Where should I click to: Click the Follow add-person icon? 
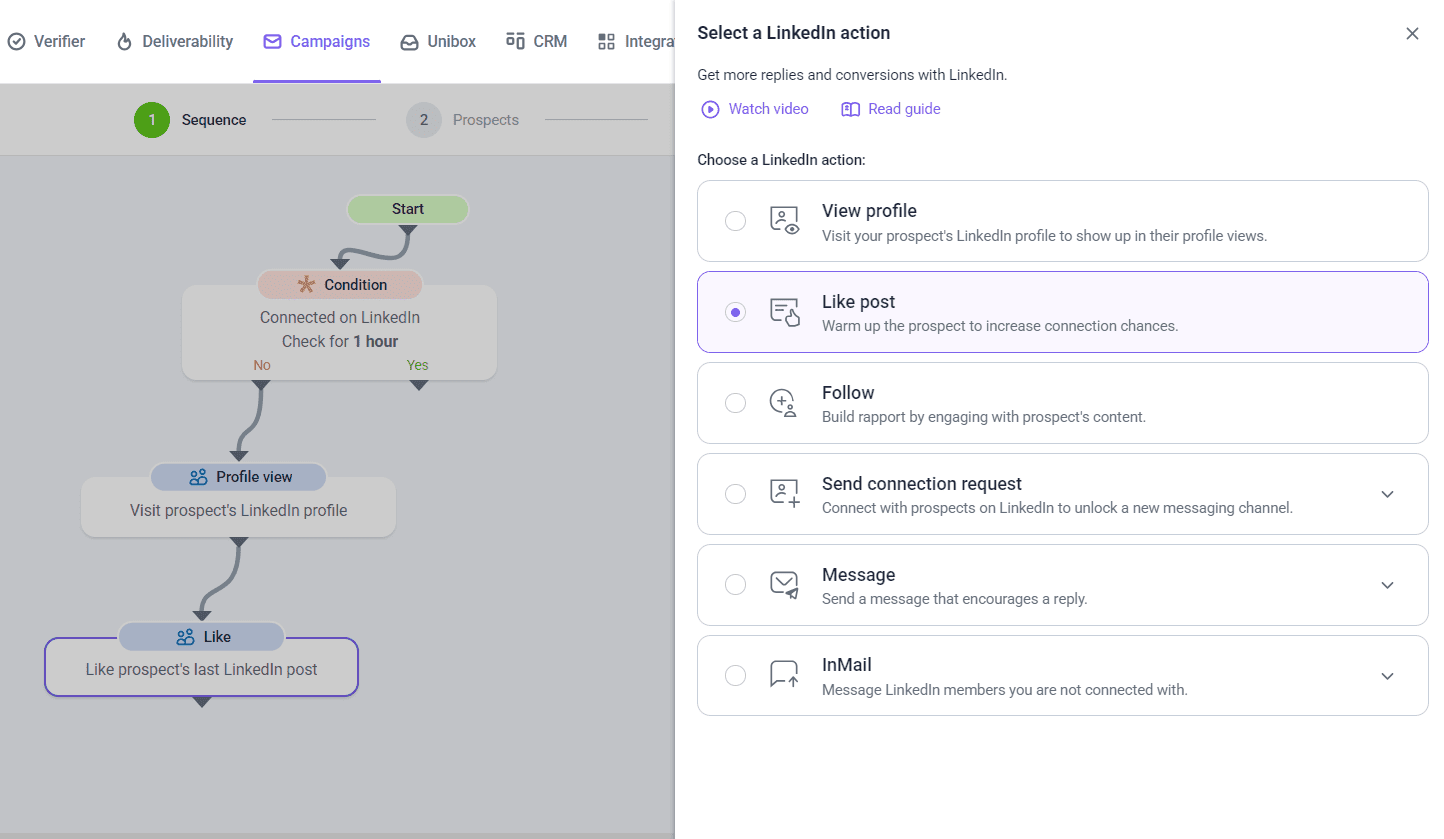click(x=783, y=403)
